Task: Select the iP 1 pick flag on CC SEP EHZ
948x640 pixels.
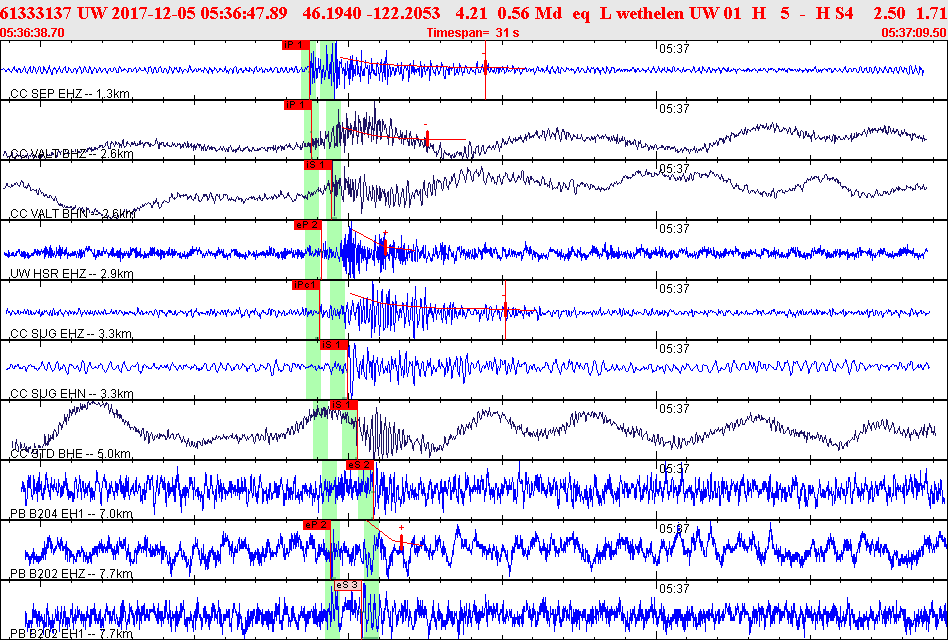Action: click(x=296, y=45)
